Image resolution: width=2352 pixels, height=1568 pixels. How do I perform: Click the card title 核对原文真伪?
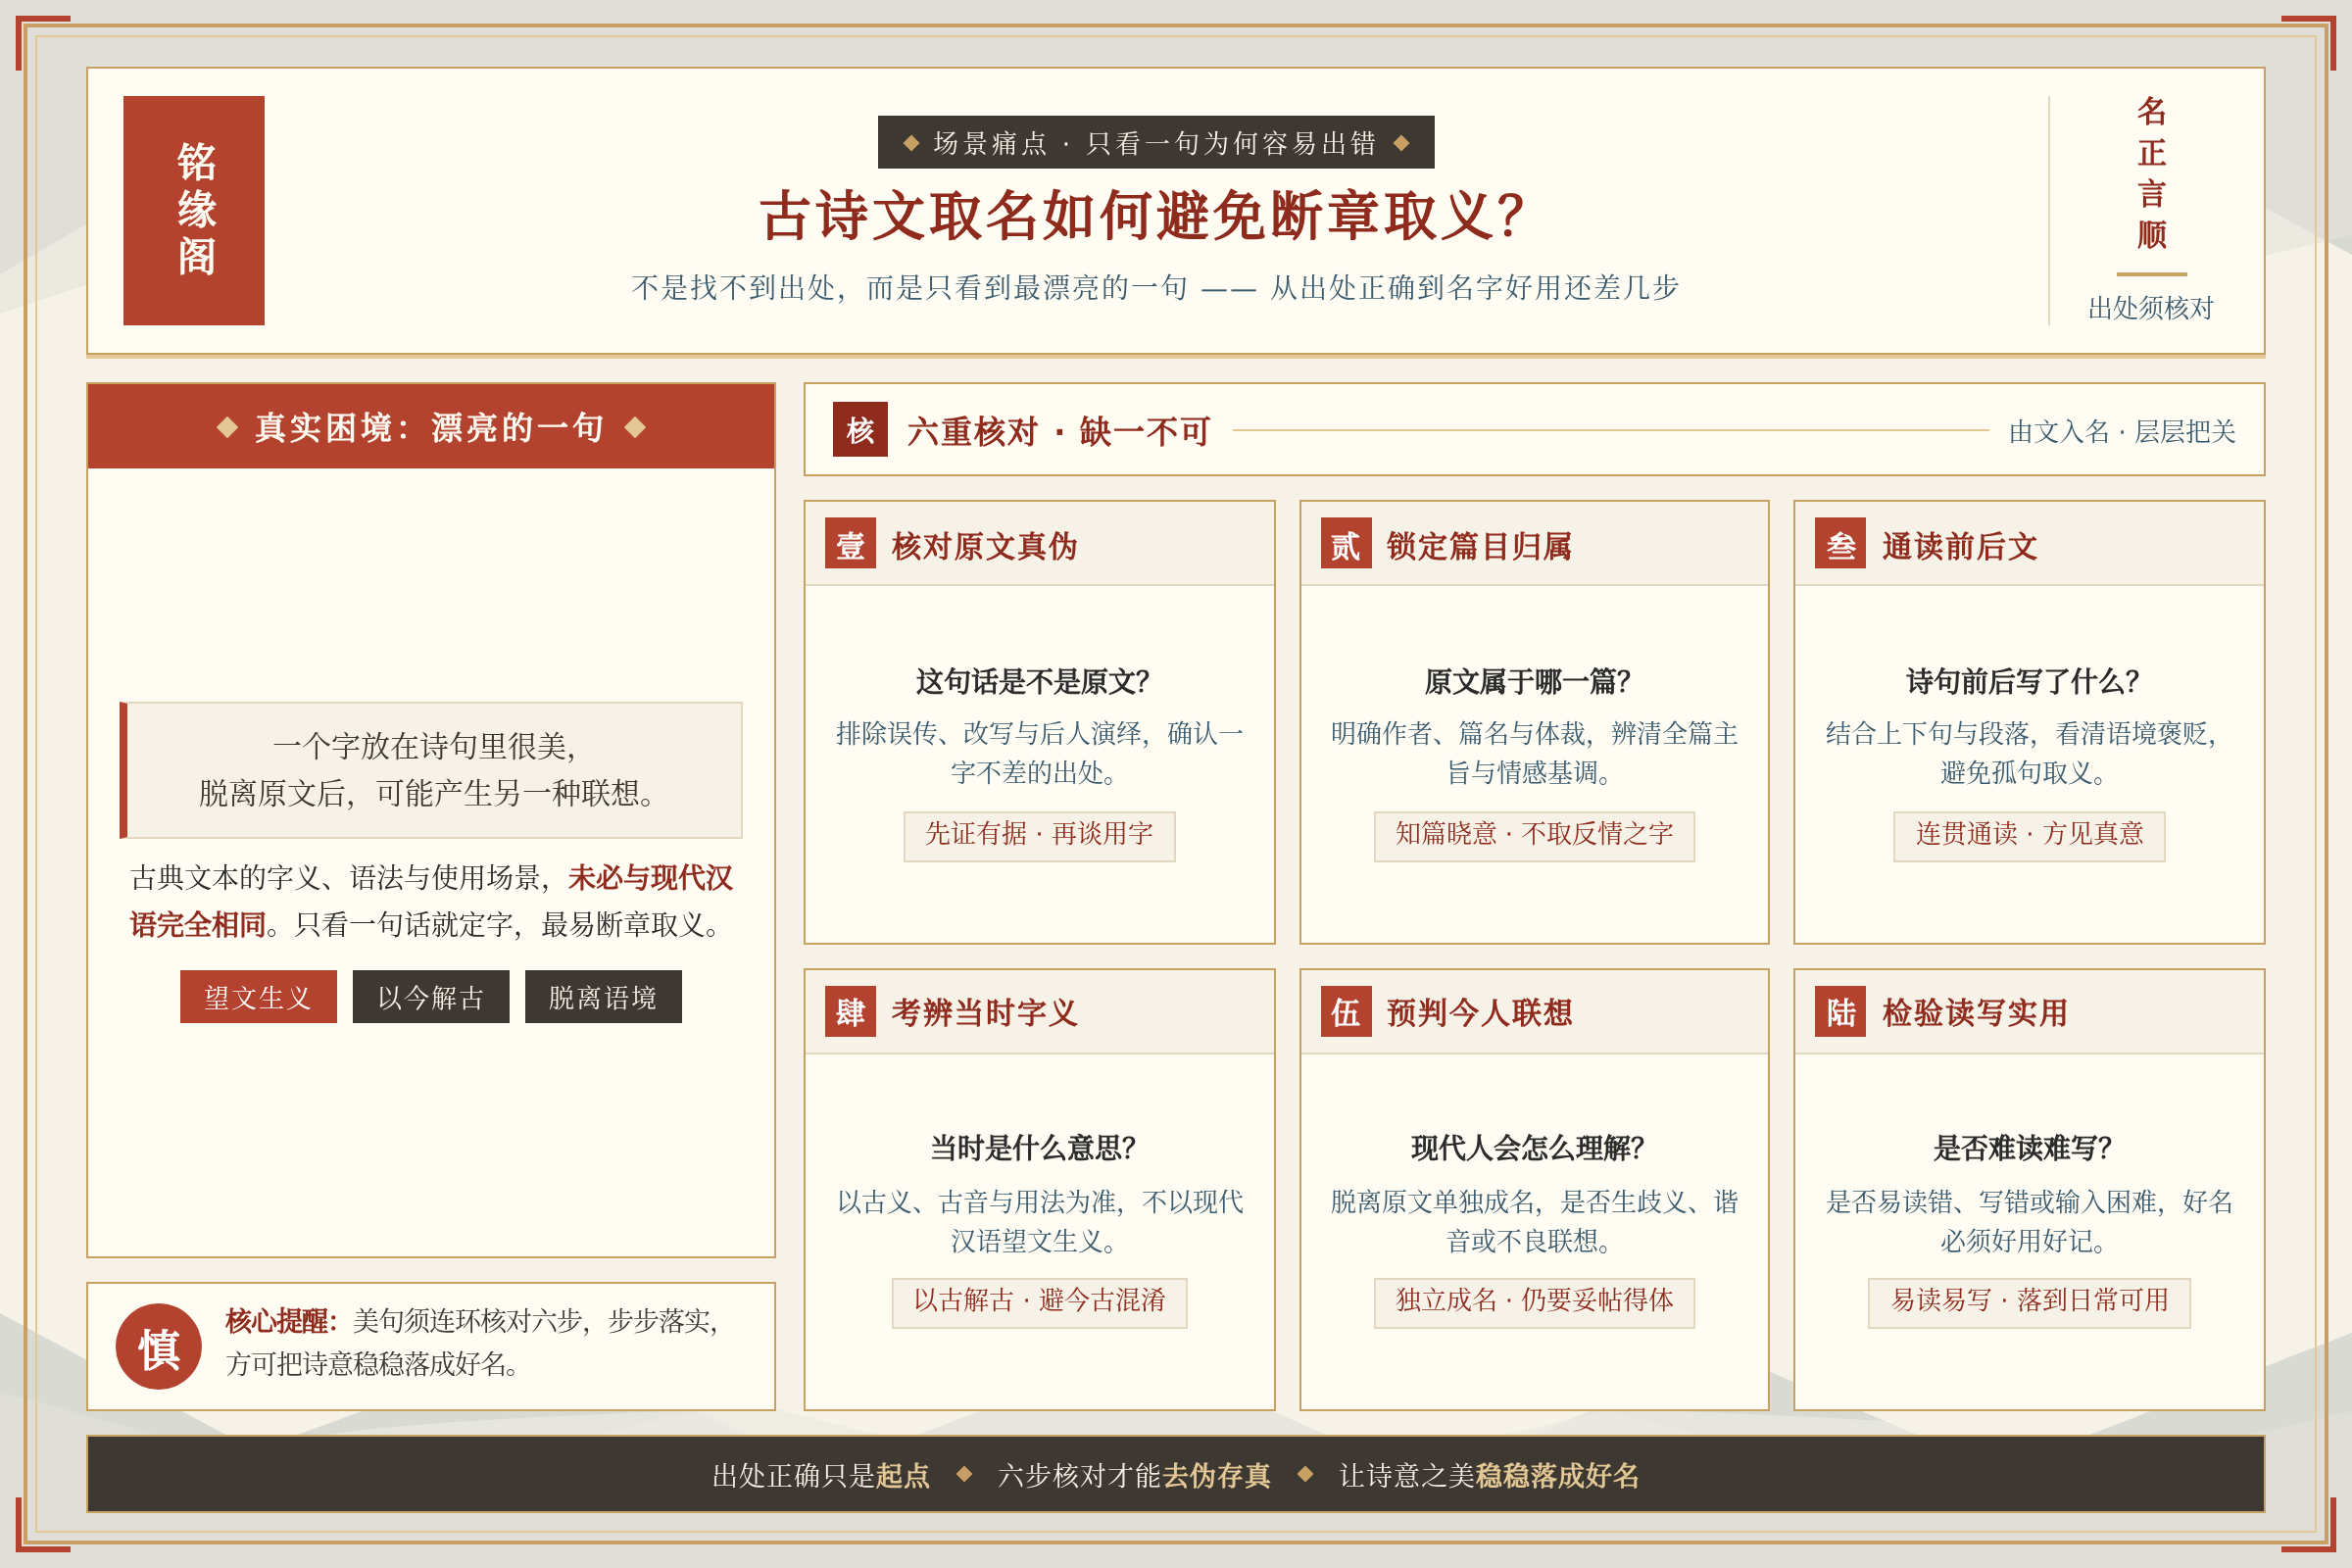pos(984,546)
